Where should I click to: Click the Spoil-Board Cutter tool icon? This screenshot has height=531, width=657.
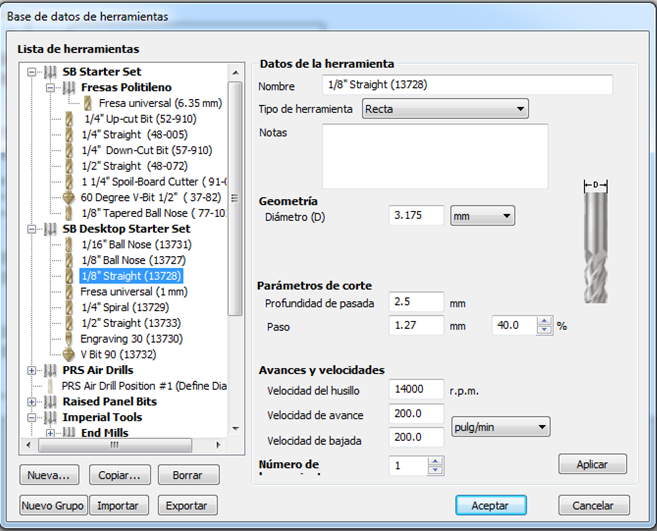[69, 182]
